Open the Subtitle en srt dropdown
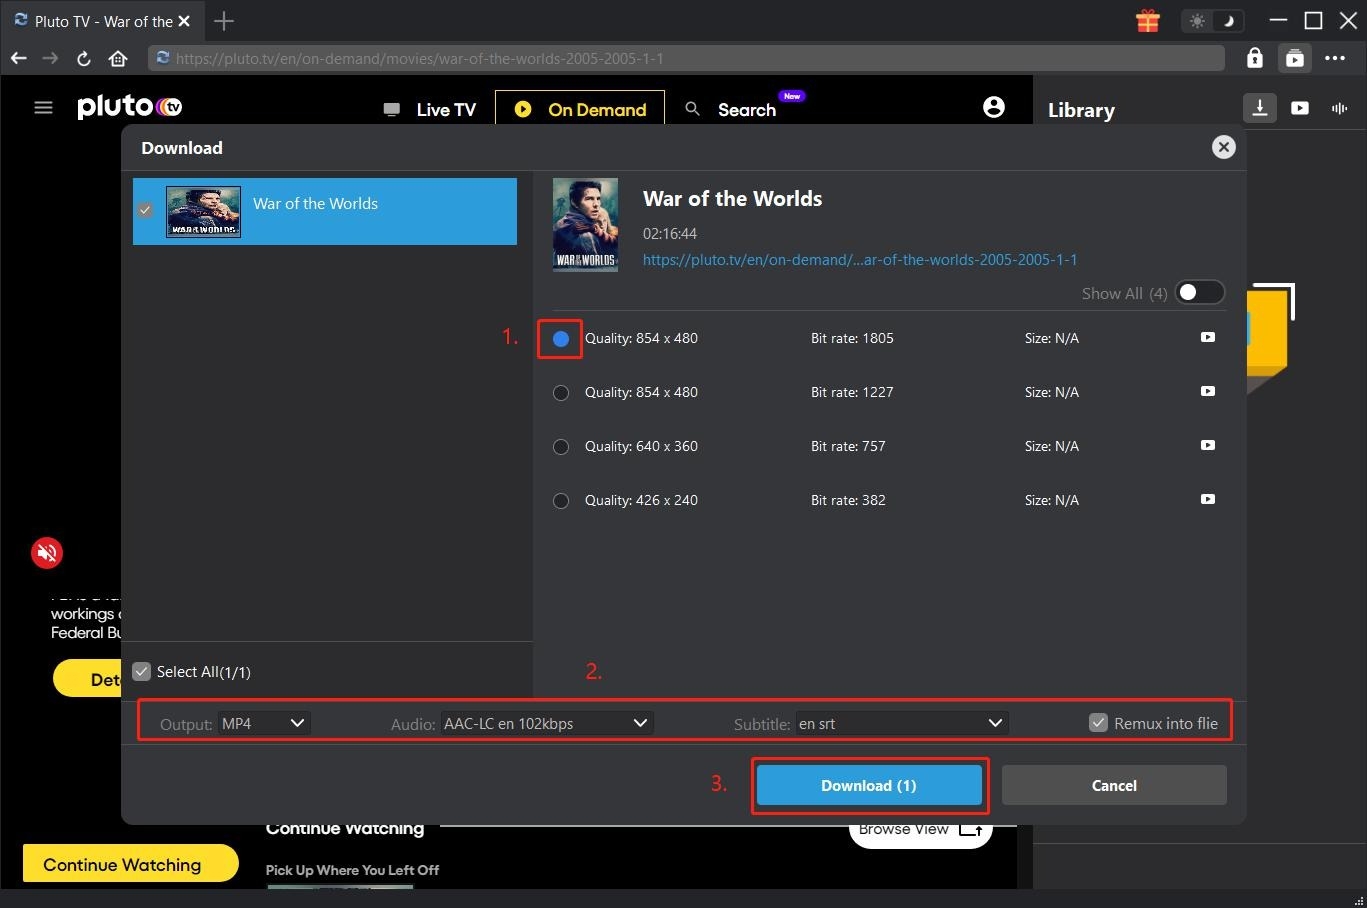The image size is (1367, 908). [x=899, y=722]
